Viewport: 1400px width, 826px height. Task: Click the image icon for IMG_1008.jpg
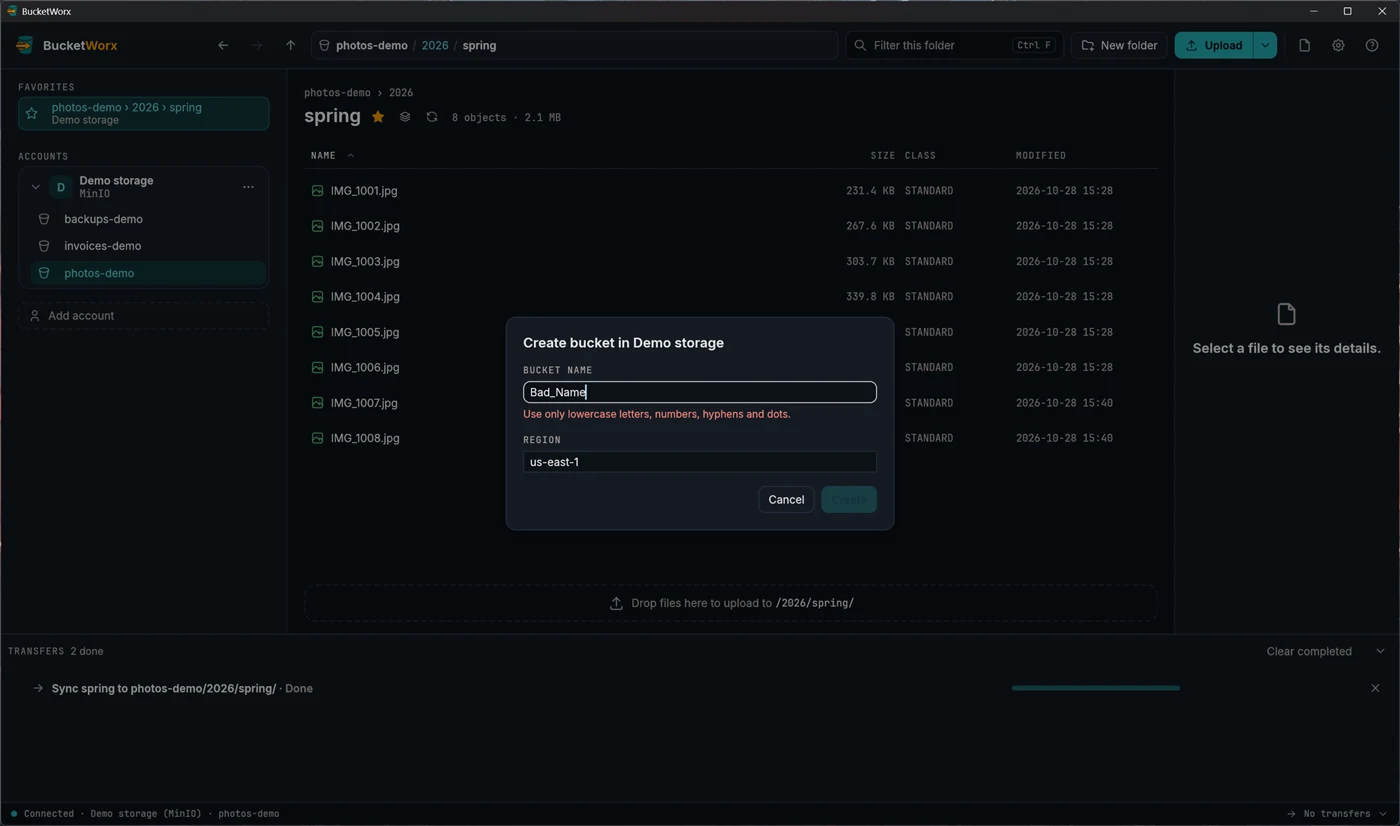(x=317, y=438)
